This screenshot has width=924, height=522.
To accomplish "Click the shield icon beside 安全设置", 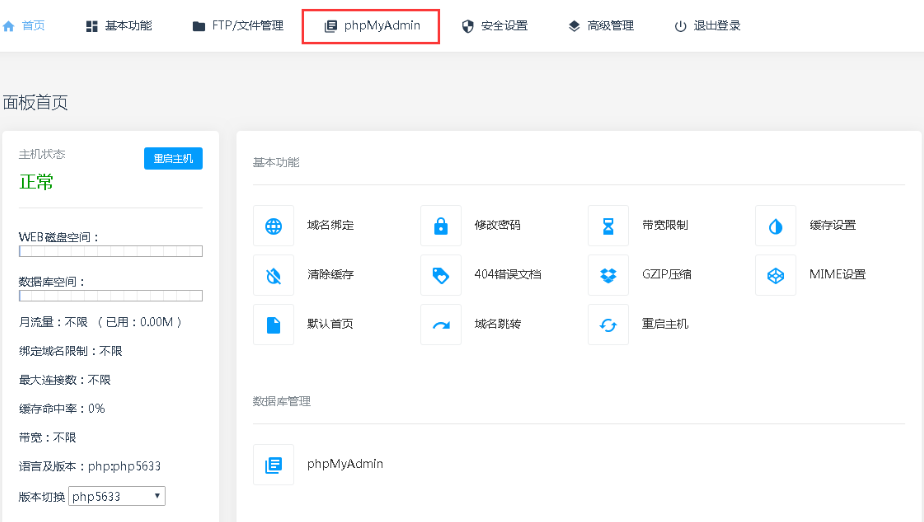I will pyautogui.click(x=467, y=26).
